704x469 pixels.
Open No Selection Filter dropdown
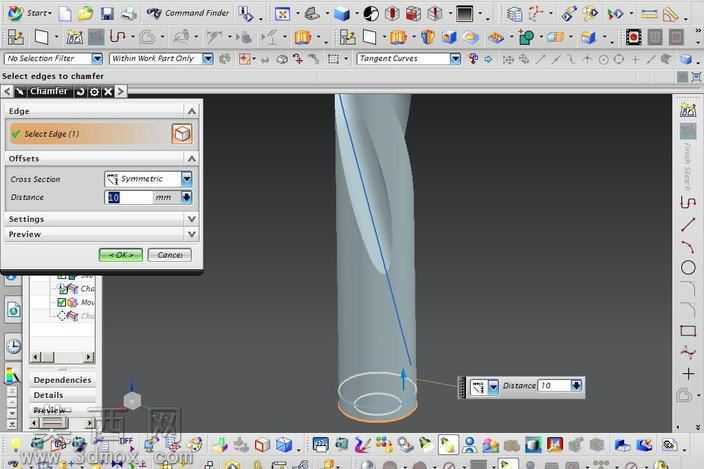(x=97, y=58)
